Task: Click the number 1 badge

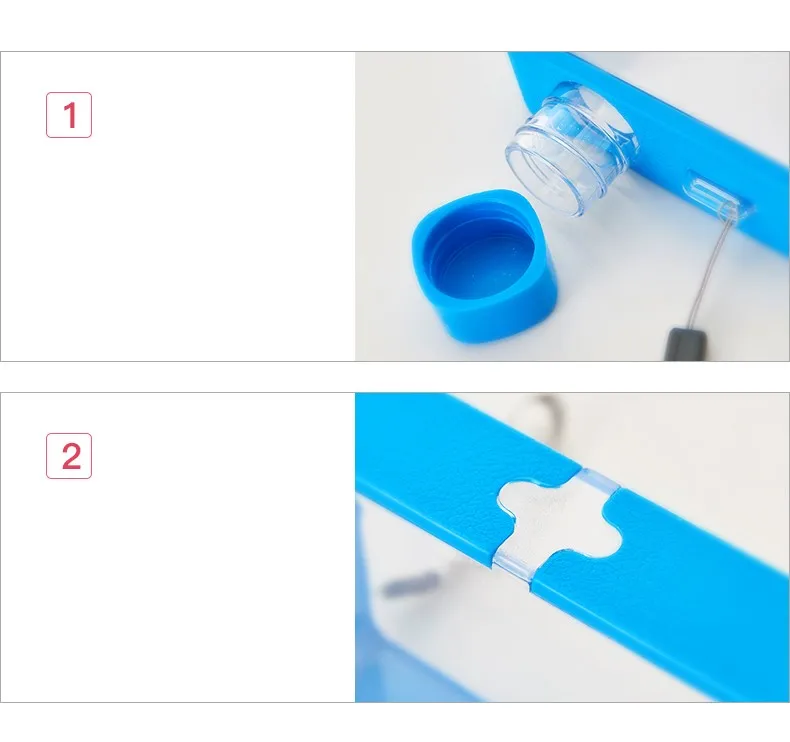Action: (x=69, y=115)
